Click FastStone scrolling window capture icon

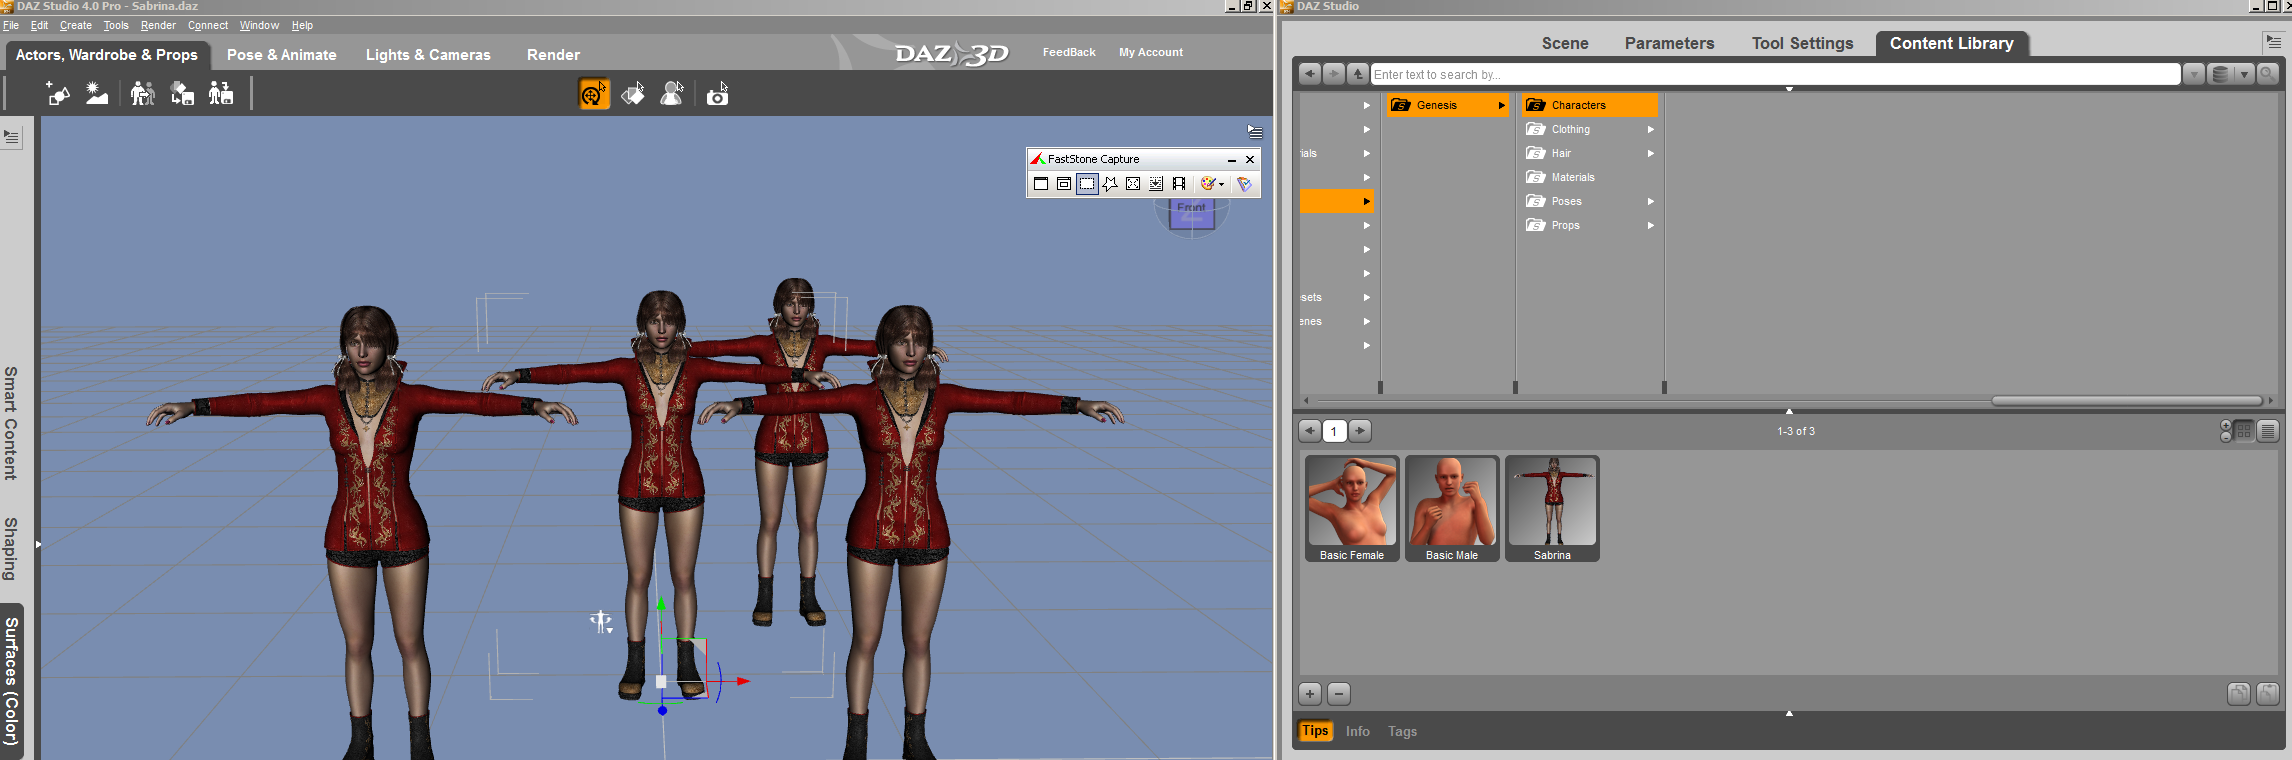(x=1156, y=184)
